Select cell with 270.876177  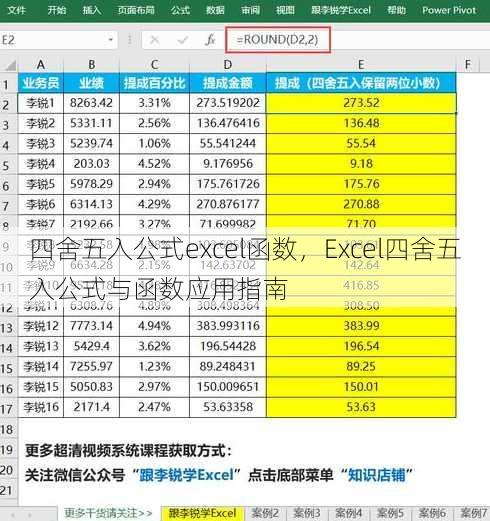click(228, 204)
